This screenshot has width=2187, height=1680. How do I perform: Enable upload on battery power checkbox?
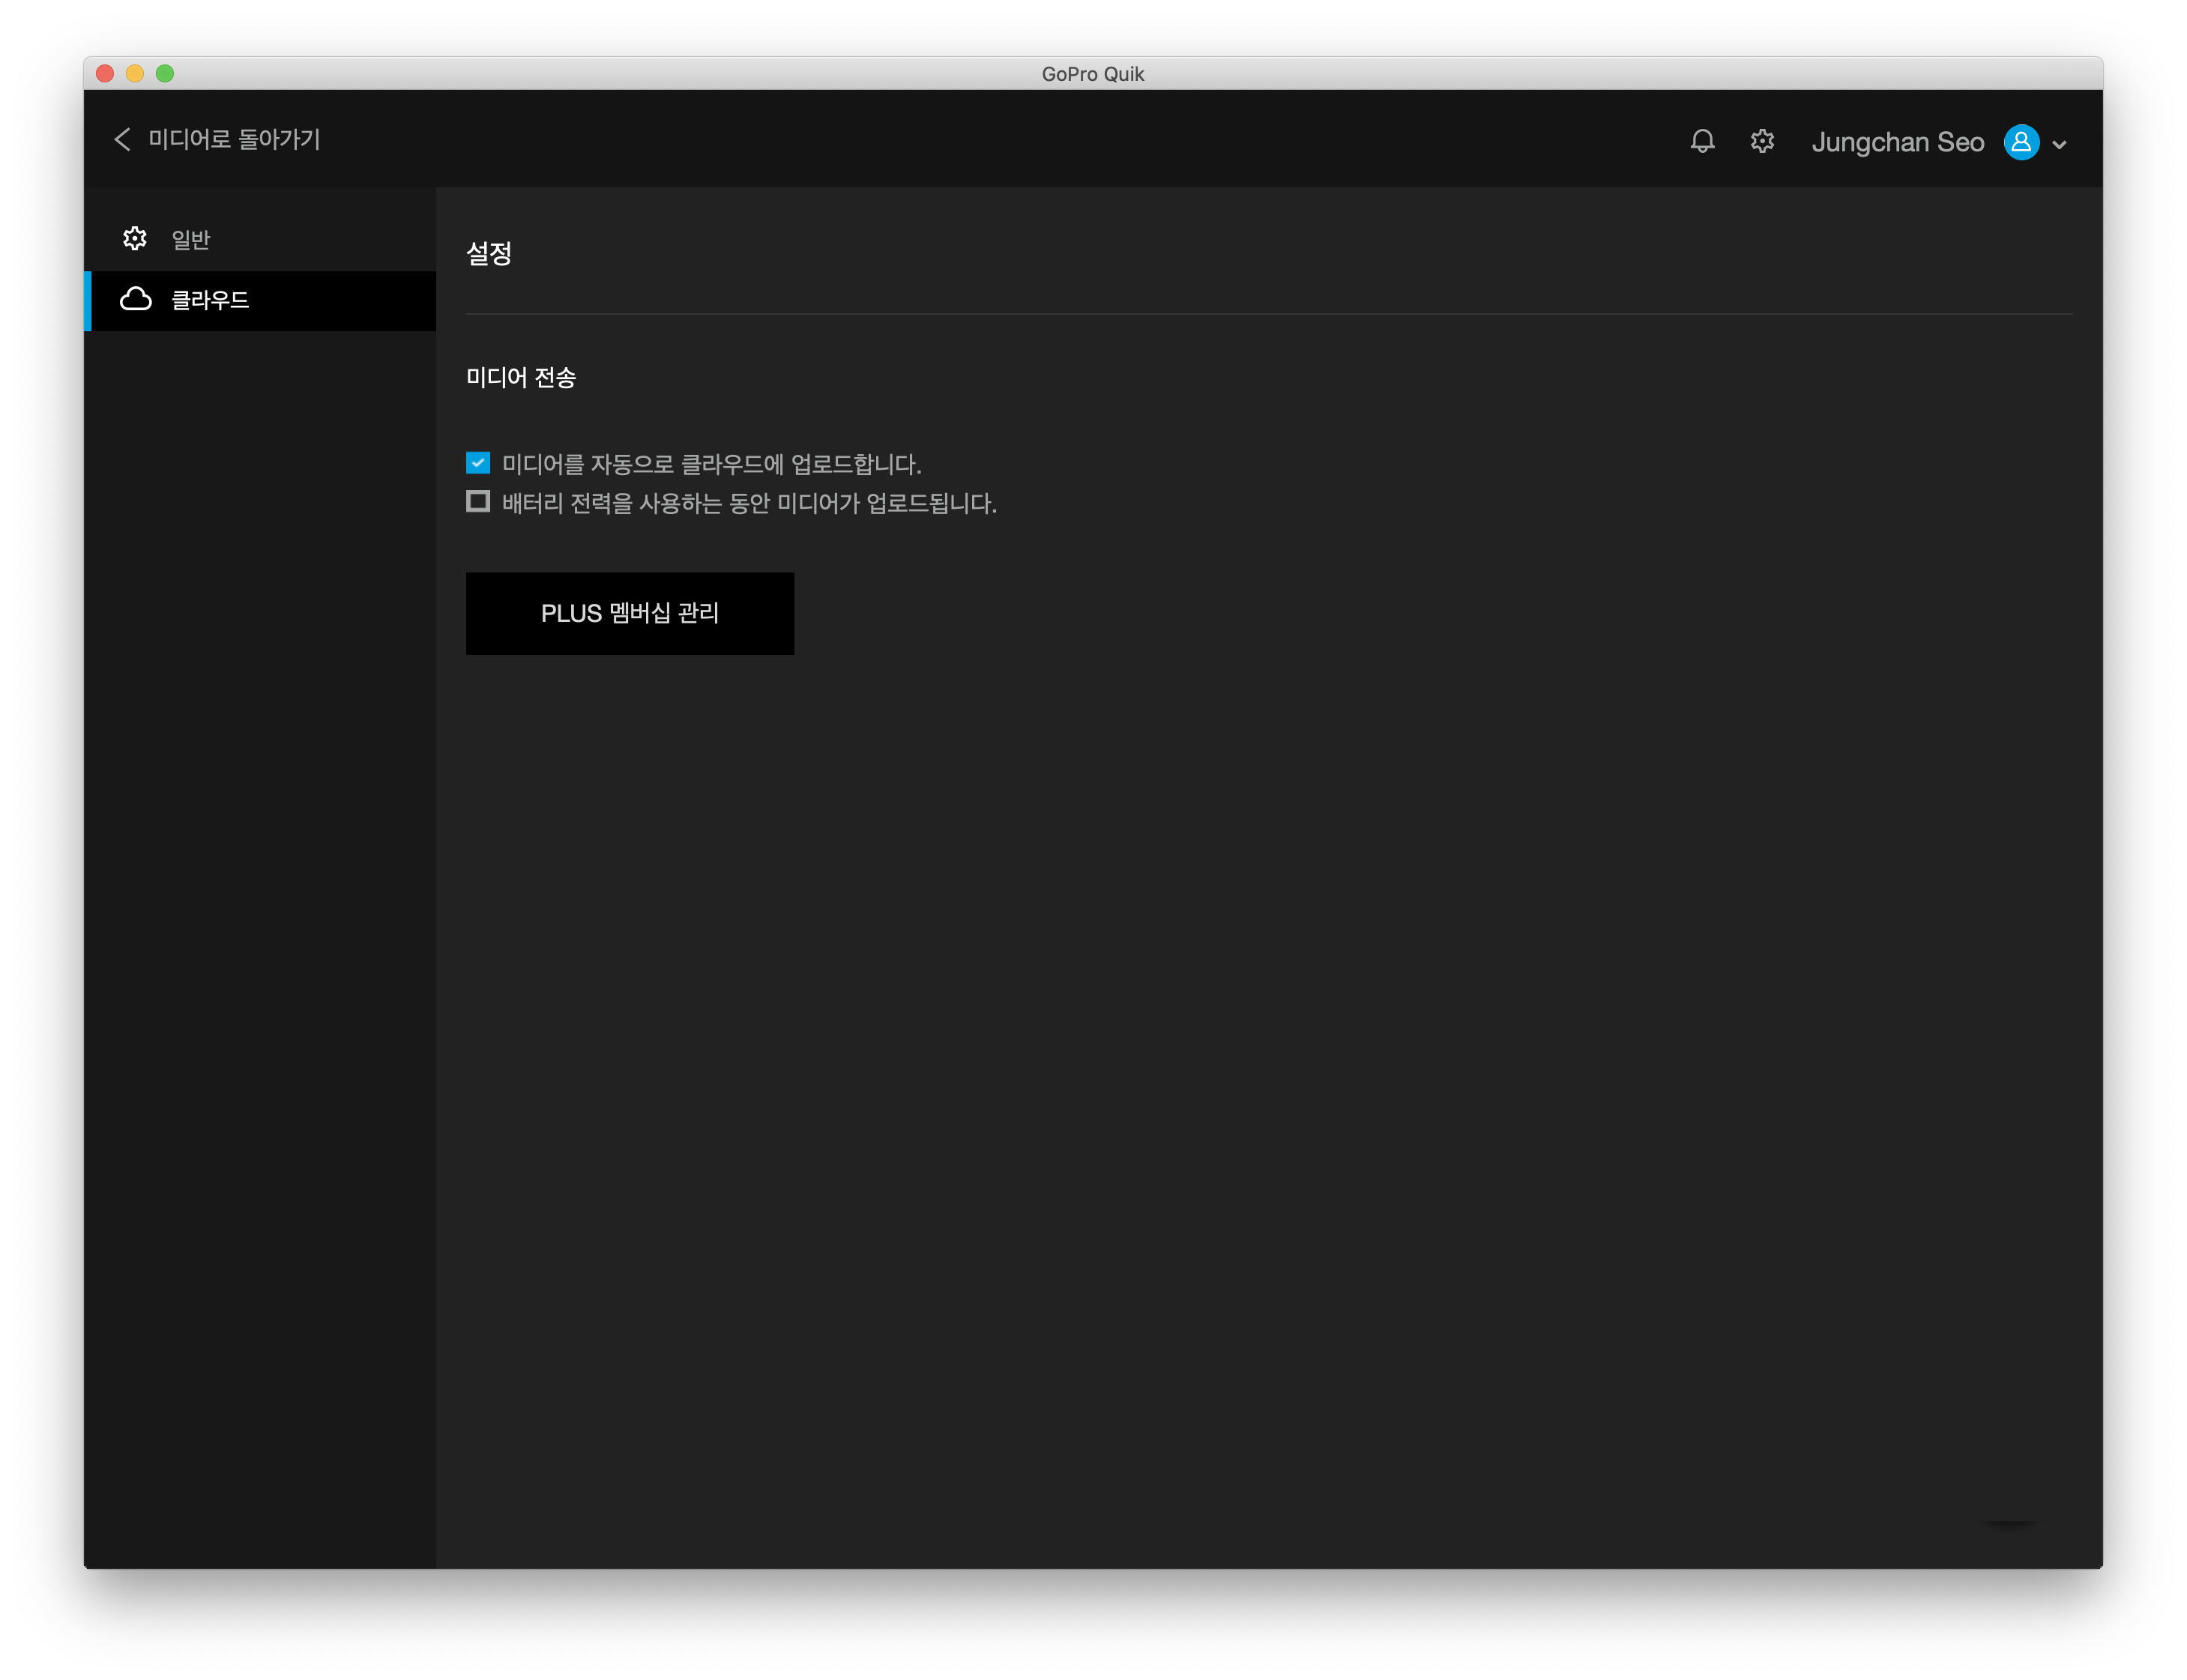point(478,502)
